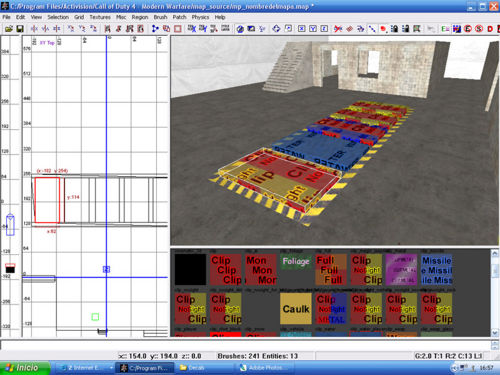Toggle the Y axis lock button
The width and height of the screenshot is (500, 375).
313,29
